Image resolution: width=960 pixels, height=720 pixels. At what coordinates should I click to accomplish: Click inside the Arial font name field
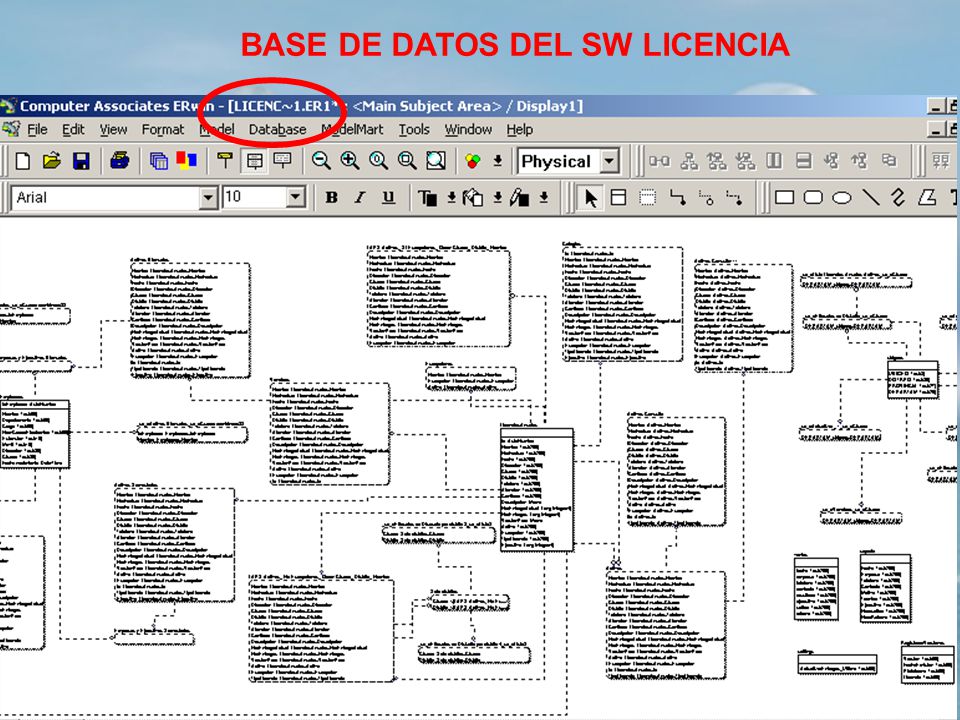pos(105,197)
